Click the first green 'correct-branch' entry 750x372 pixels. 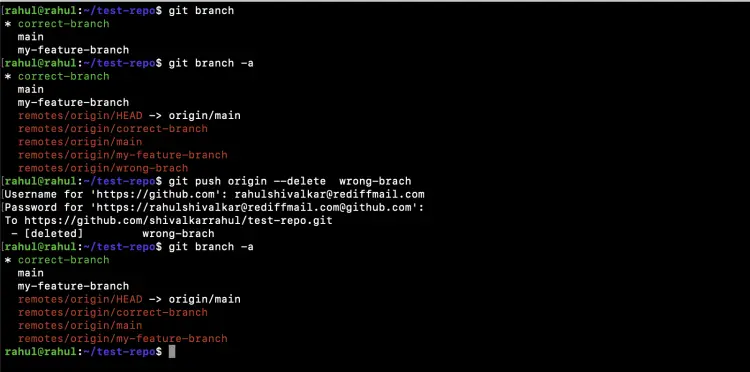(64, 23)
